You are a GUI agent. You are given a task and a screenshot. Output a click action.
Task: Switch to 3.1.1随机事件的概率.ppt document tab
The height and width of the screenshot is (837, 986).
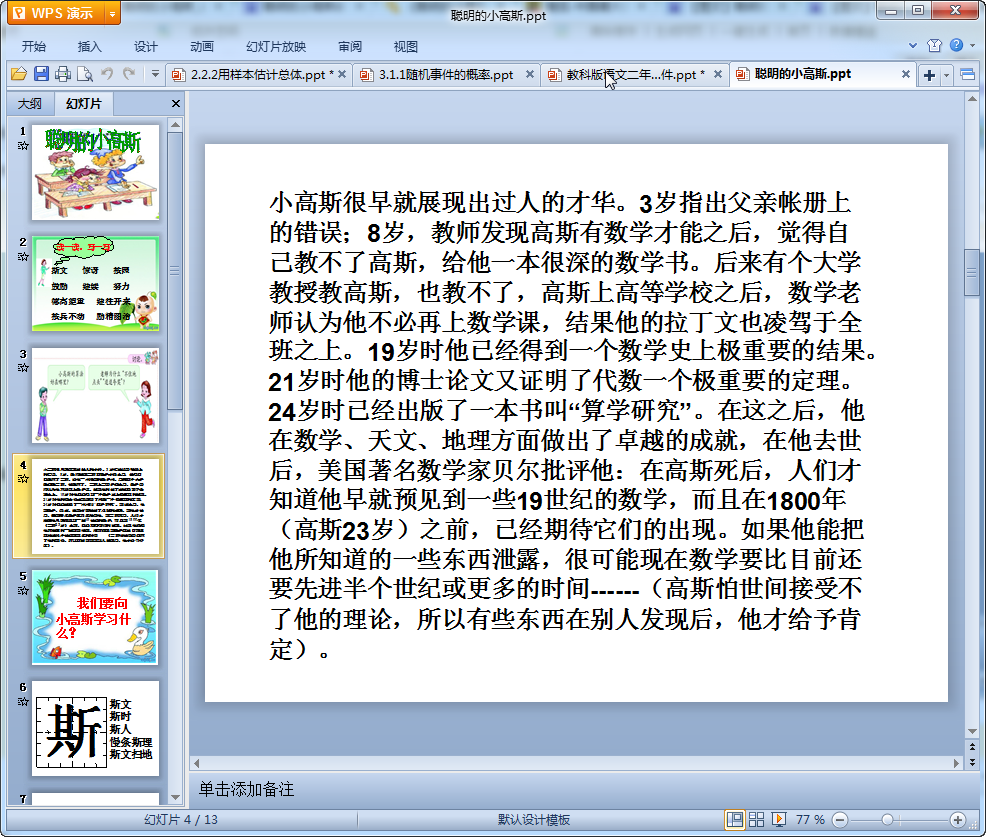(x=445, y=75)
